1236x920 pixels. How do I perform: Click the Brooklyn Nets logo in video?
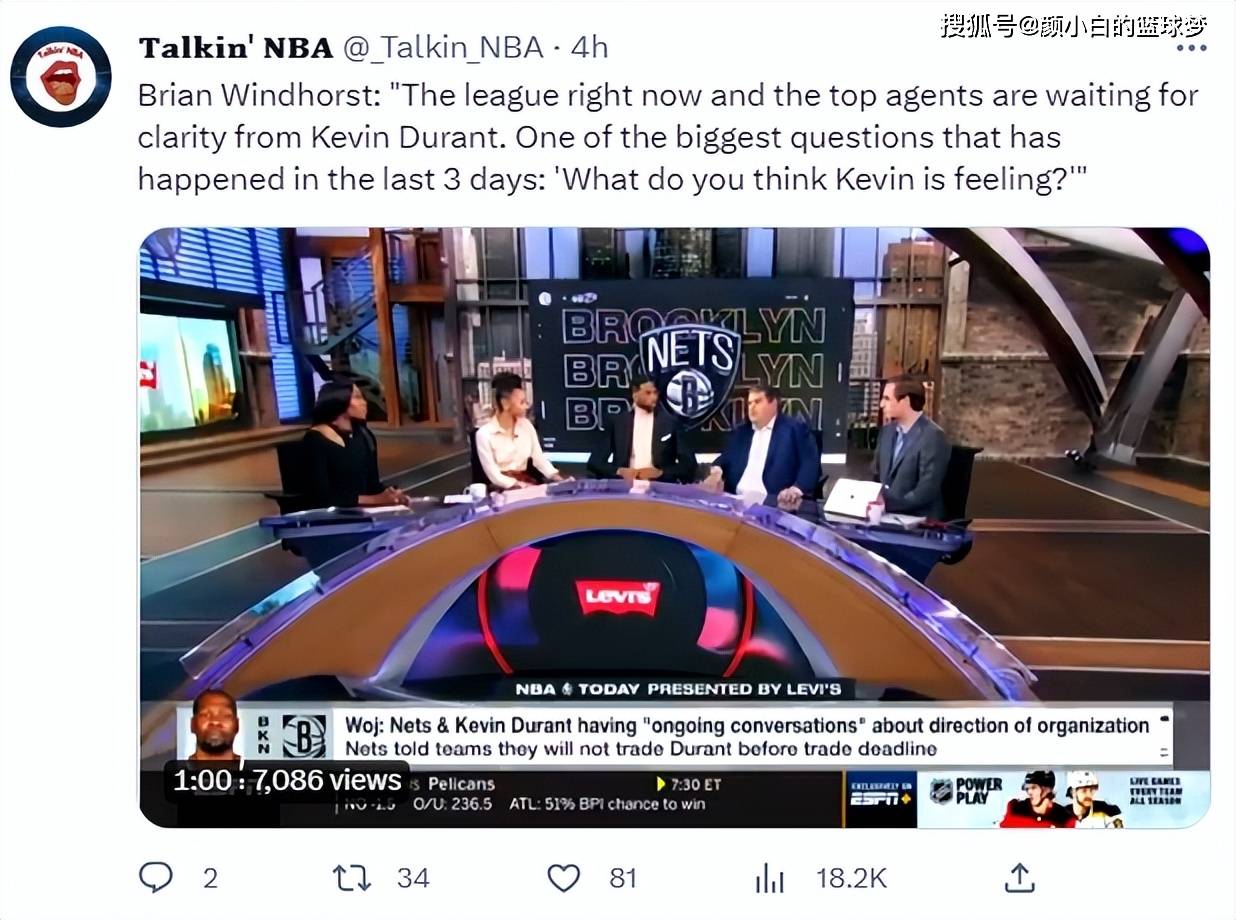tap(690, 369)
